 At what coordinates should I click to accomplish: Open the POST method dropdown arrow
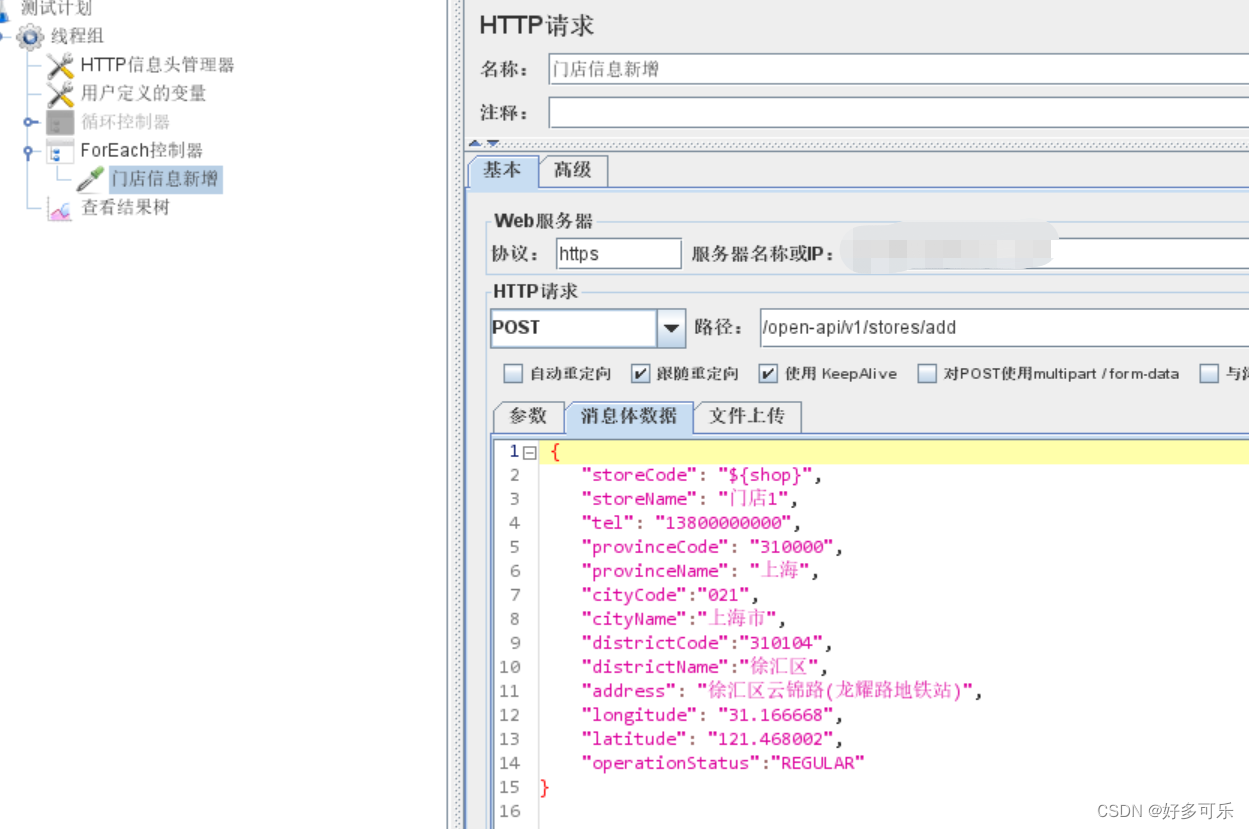[671, 328]
